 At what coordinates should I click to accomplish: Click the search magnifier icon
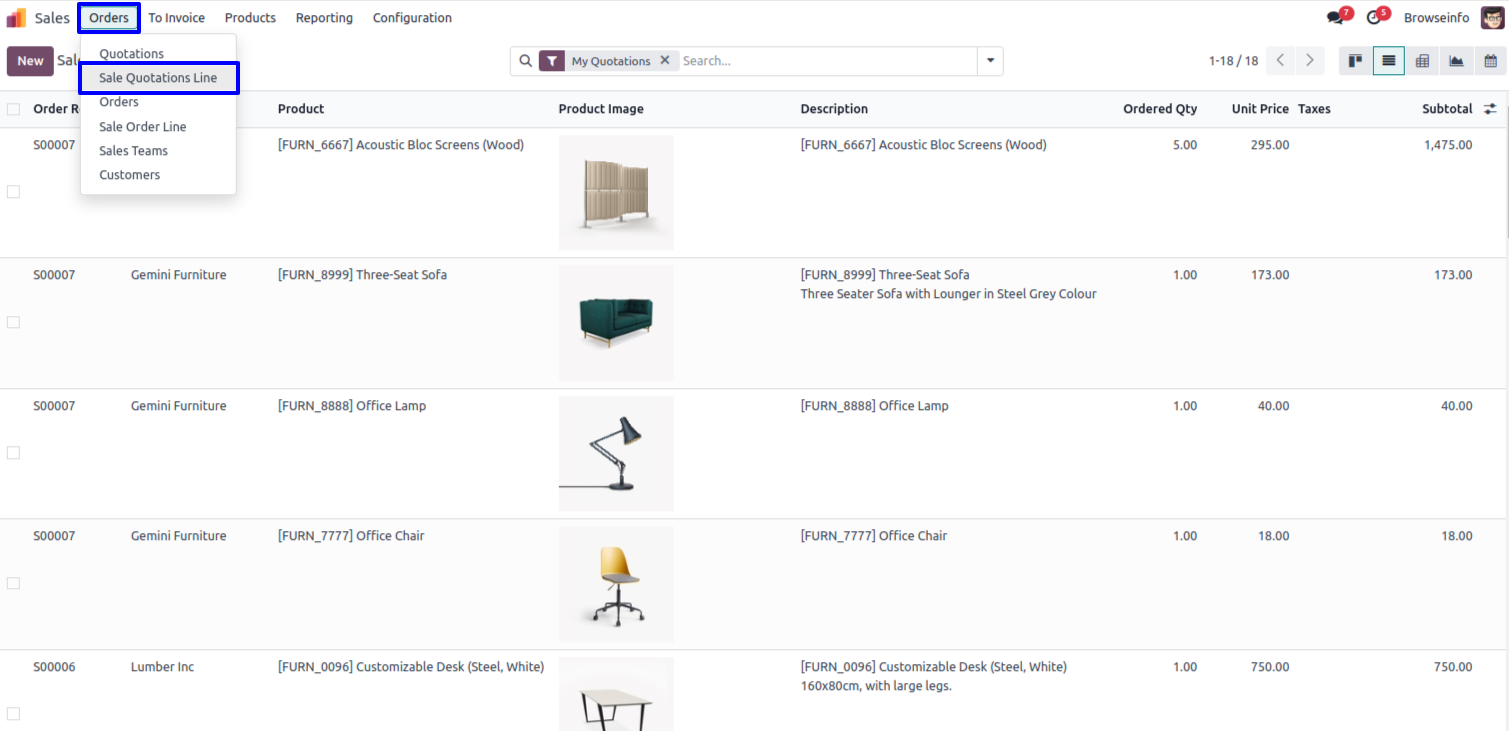pos(526,61)
